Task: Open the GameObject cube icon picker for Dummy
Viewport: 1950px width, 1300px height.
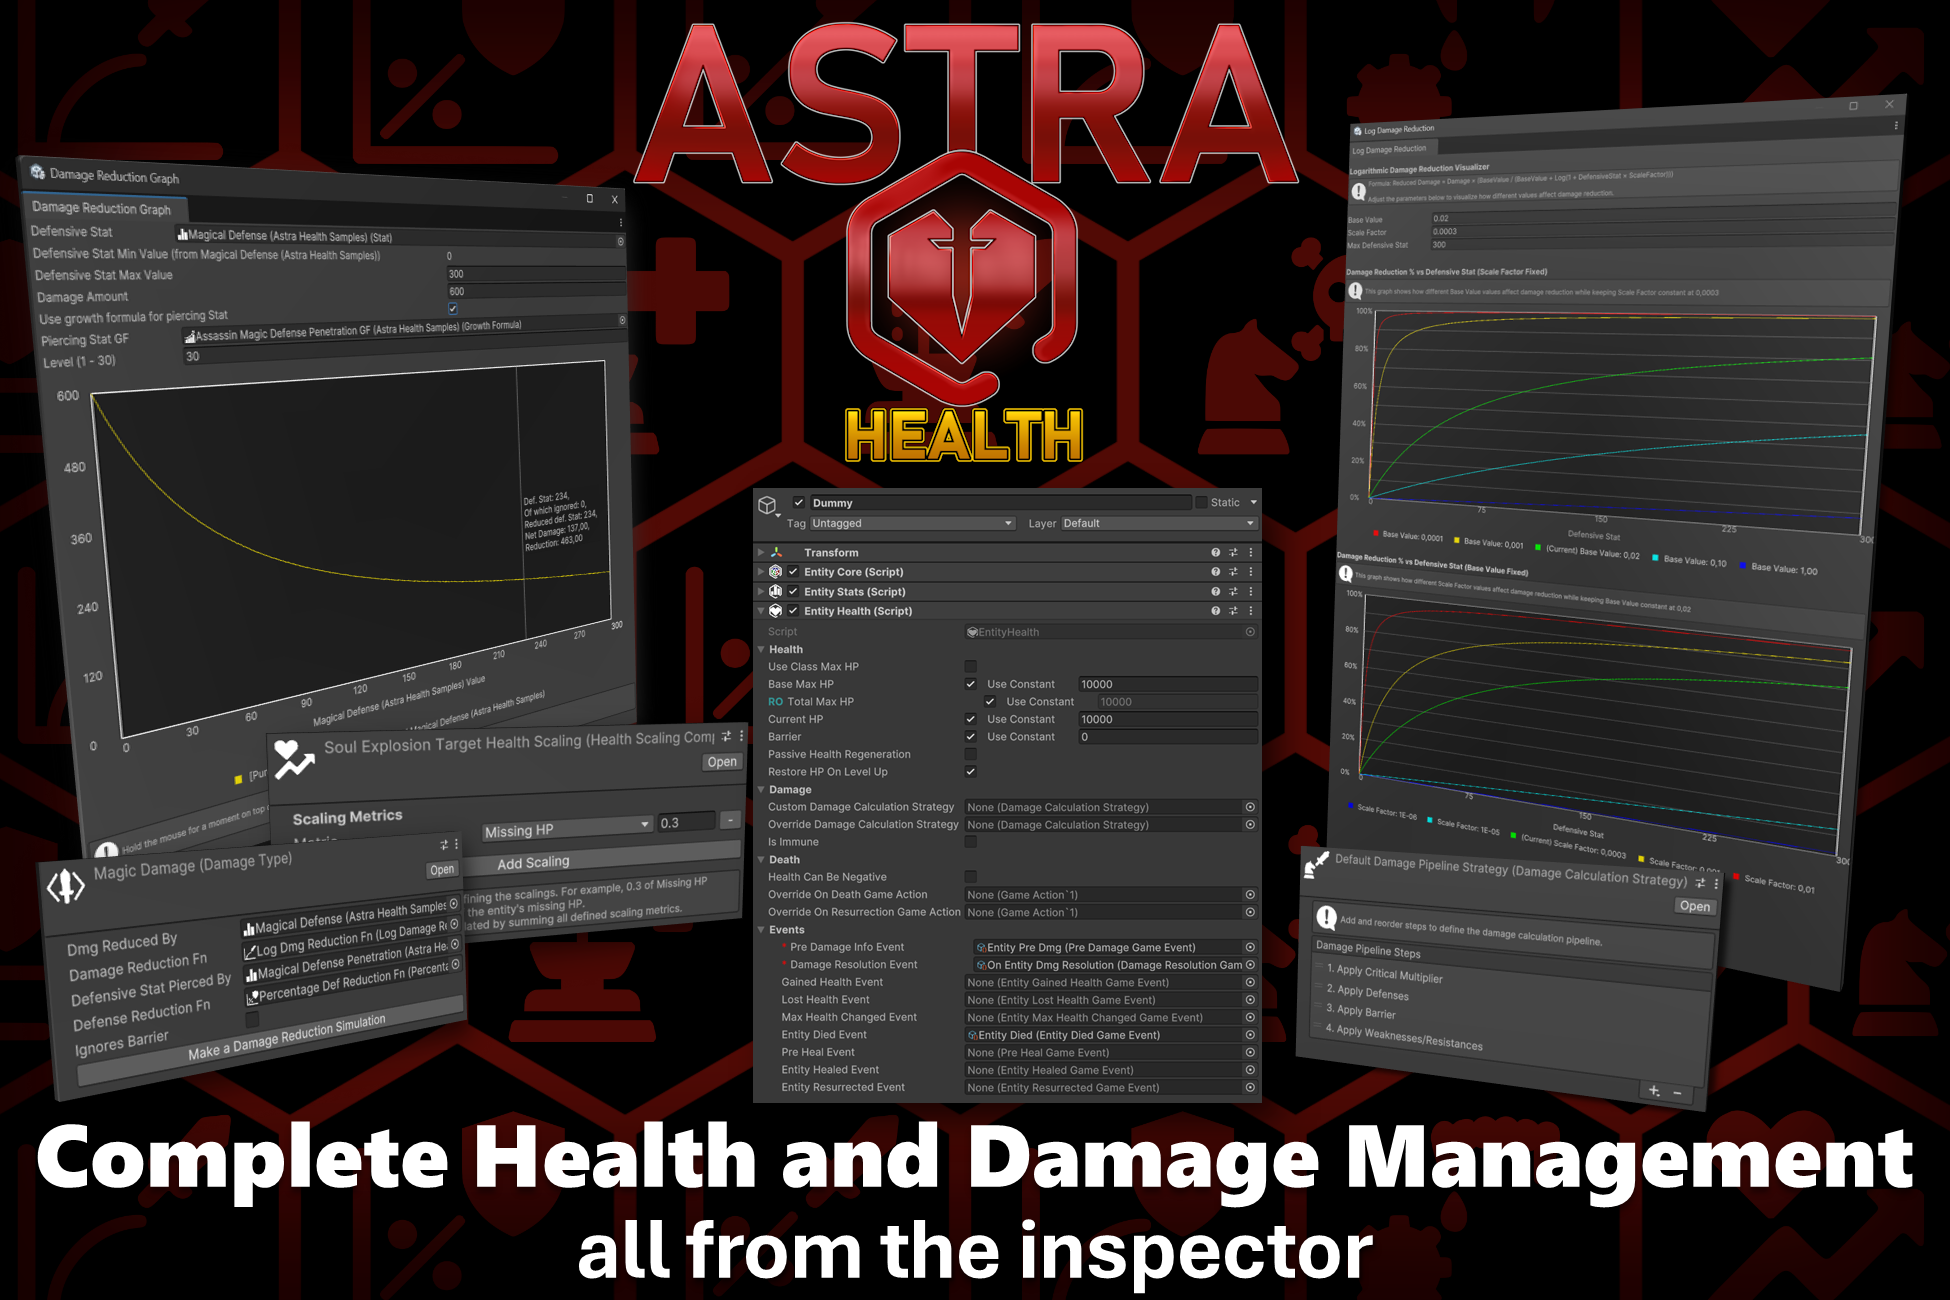Action: tap(768, 506)
